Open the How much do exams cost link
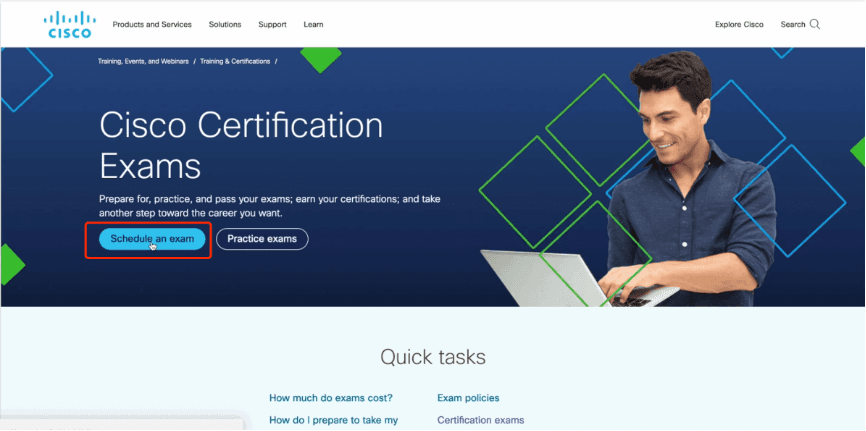This screenshot has height=431, width=866. coord(331,398)
